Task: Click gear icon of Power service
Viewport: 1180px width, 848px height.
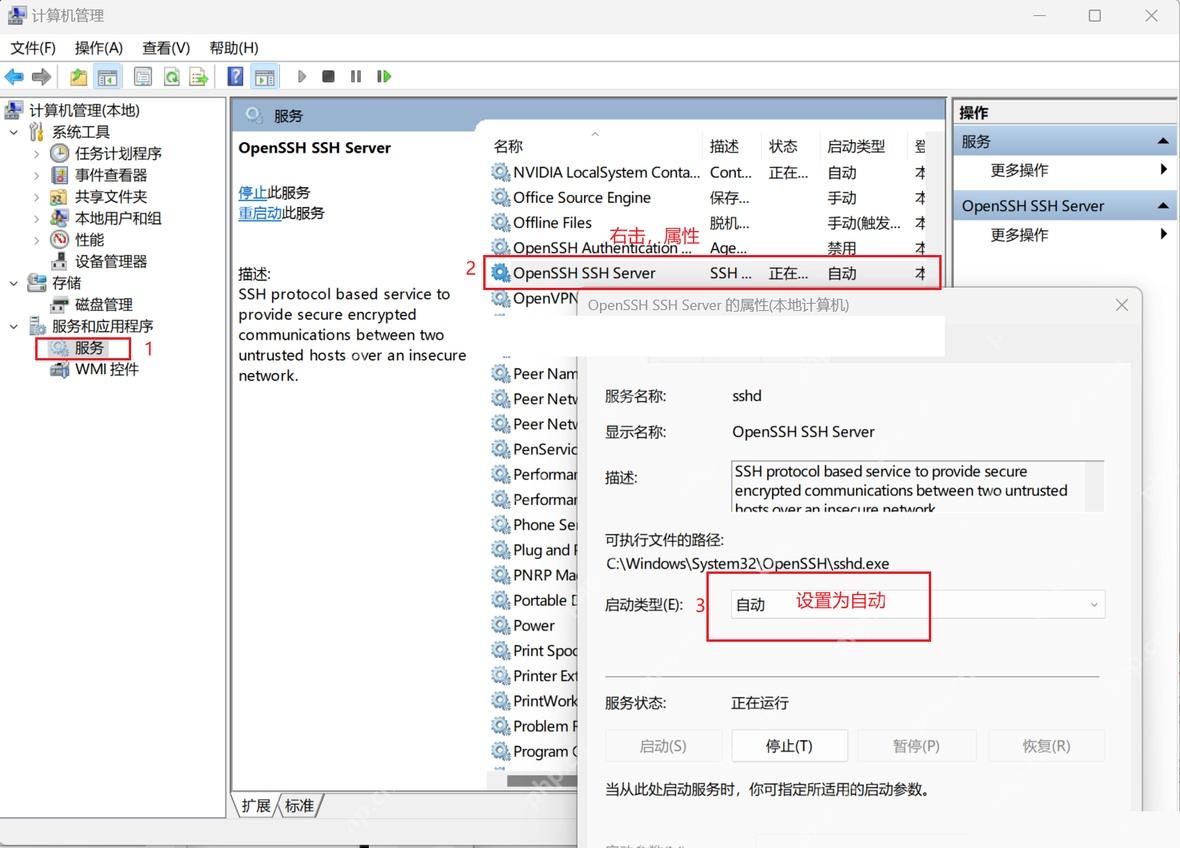Action: click(501, 625)
